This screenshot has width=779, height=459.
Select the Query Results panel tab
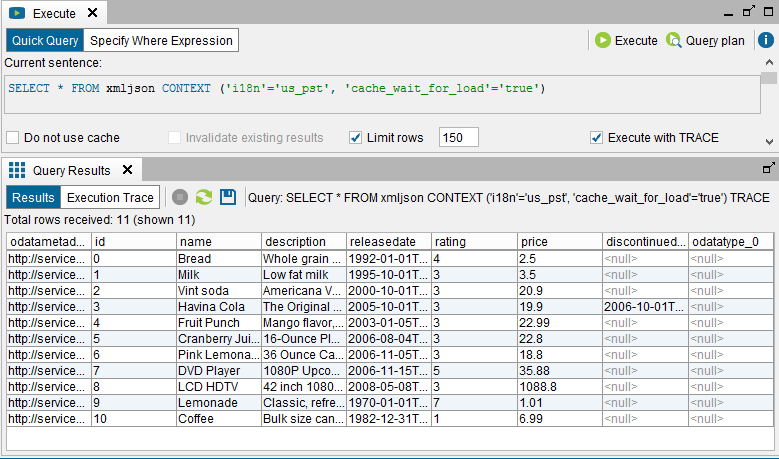pyautogui.click(x=72, y=170)
